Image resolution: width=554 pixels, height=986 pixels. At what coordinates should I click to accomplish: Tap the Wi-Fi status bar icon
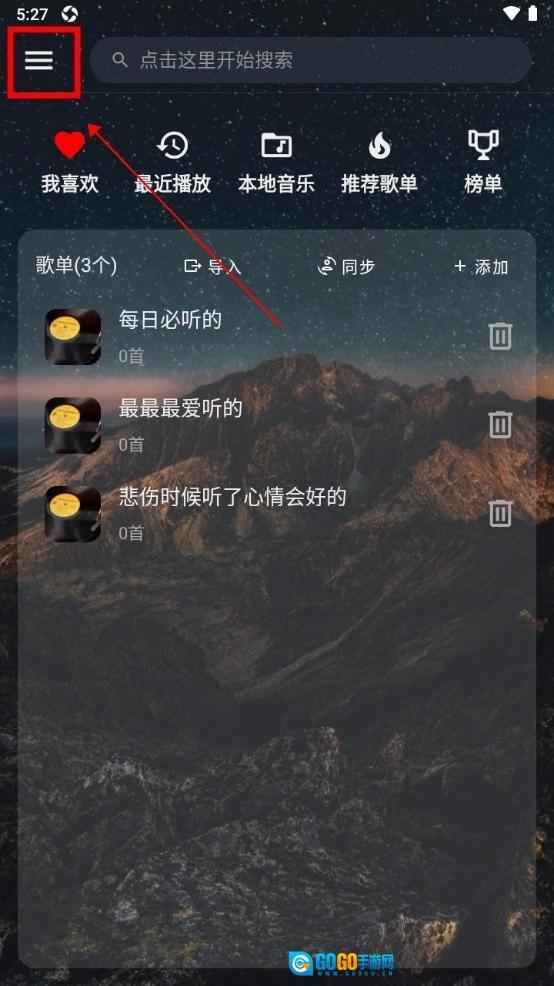(x=512, y=13)
